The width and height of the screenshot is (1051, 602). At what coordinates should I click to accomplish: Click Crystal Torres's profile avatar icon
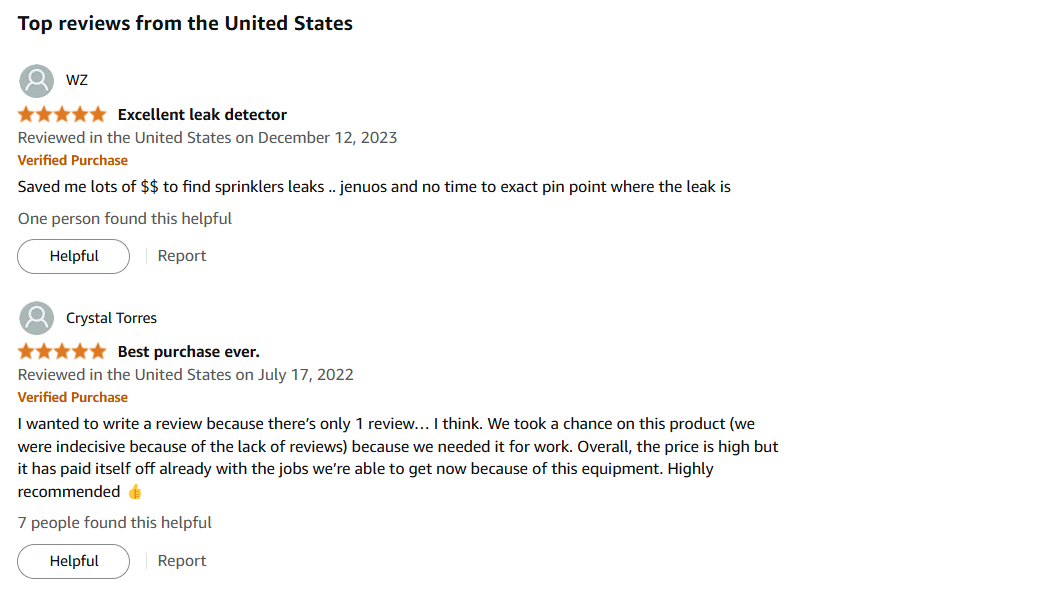[36, 318]
